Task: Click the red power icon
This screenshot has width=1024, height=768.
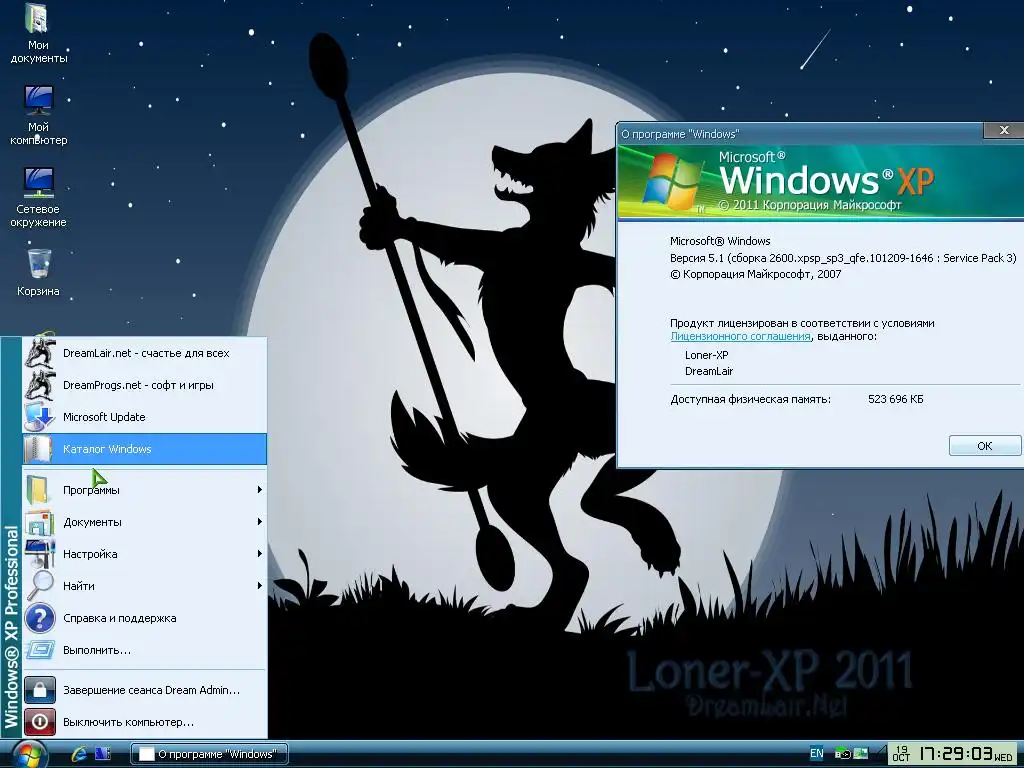Action: tap(40, 722)
